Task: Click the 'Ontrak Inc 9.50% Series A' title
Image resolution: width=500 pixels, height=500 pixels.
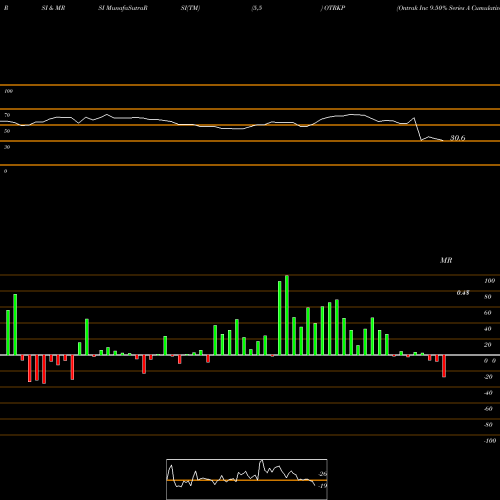Action: pos(448,8)
